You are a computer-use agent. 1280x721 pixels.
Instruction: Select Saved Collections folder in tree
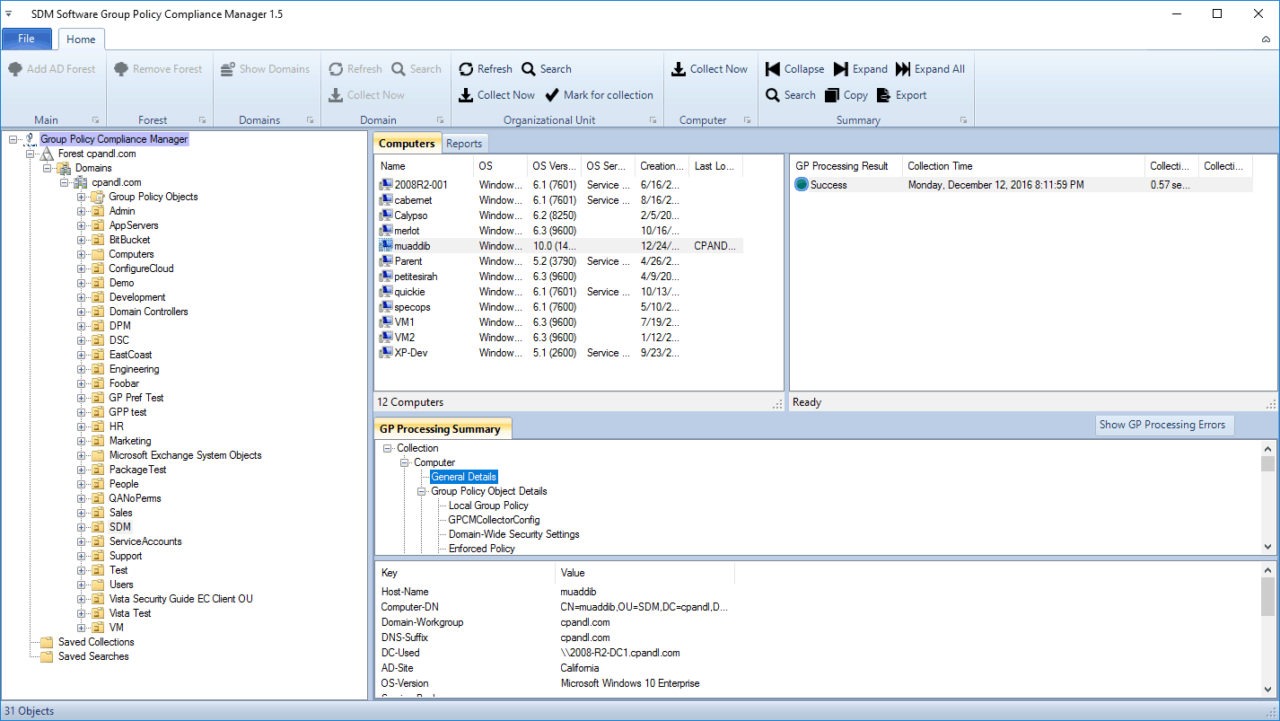95,642
